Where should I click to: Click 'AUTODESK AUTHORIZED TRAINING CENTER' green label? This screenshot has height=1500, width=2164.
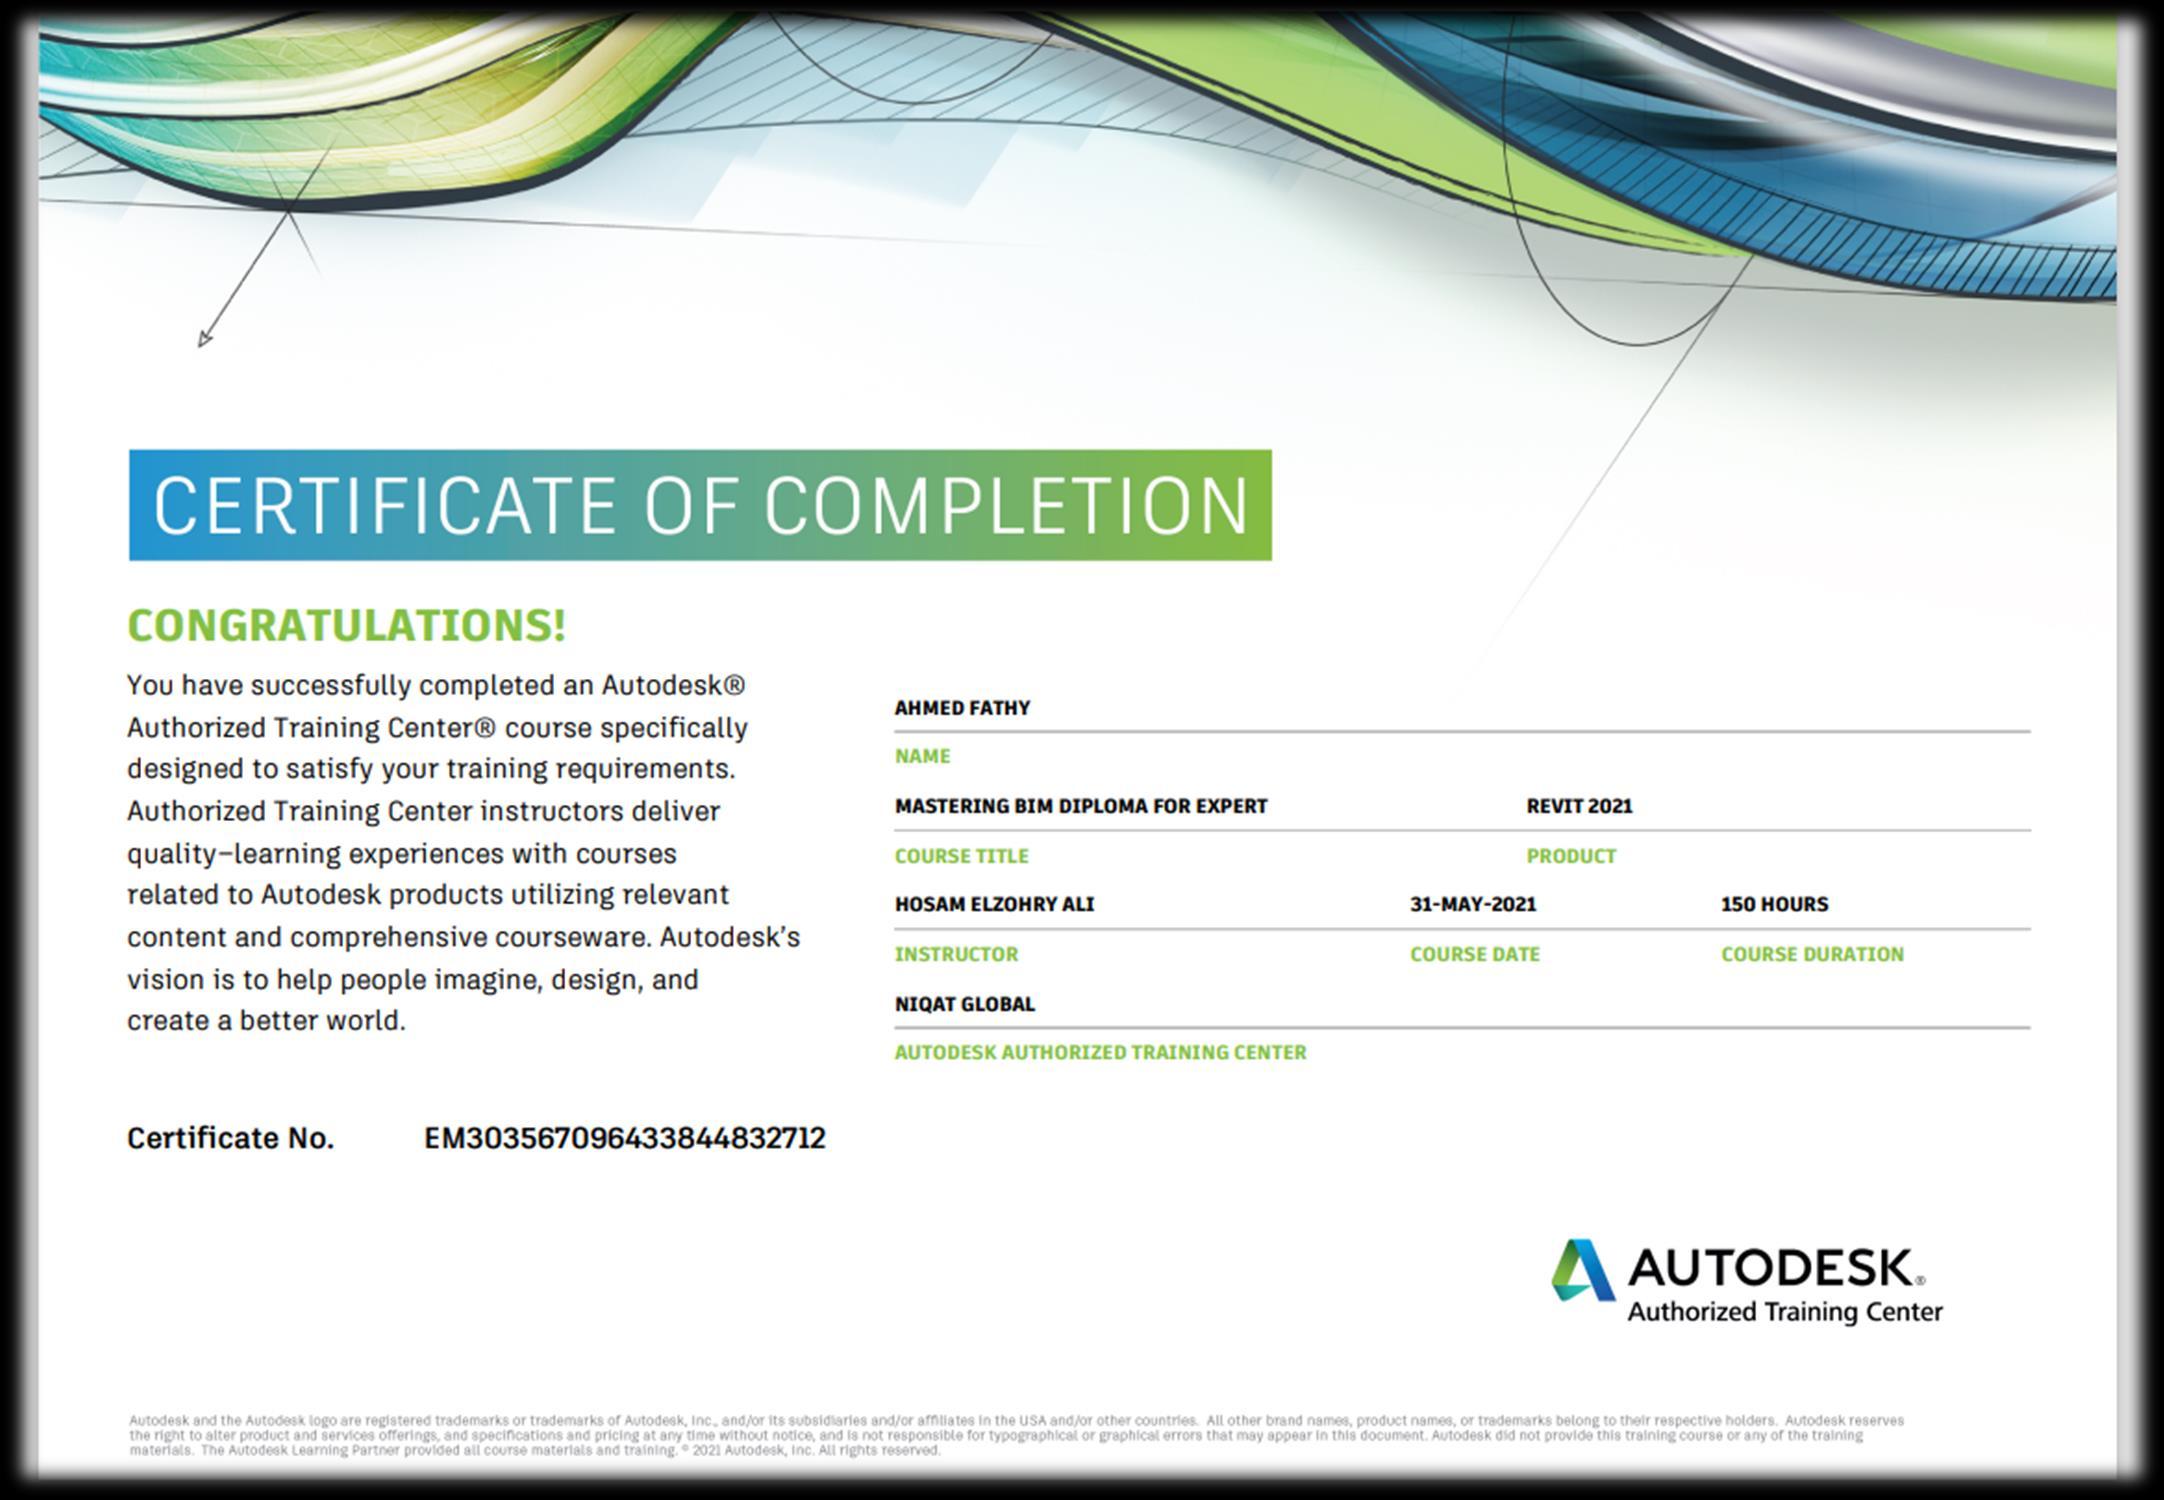(x=1100, y=1052)
